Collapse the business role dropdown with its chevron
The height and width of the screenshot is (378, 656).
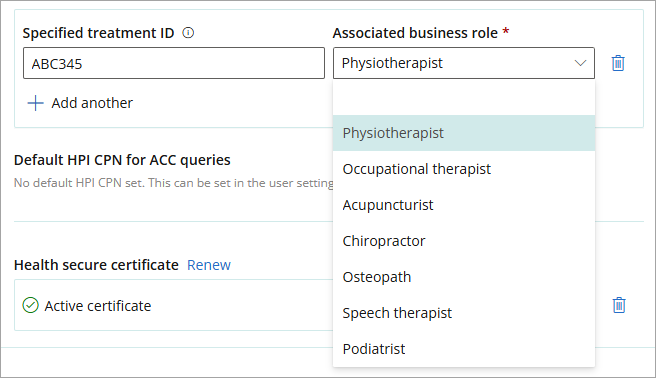tap(580, 63)
